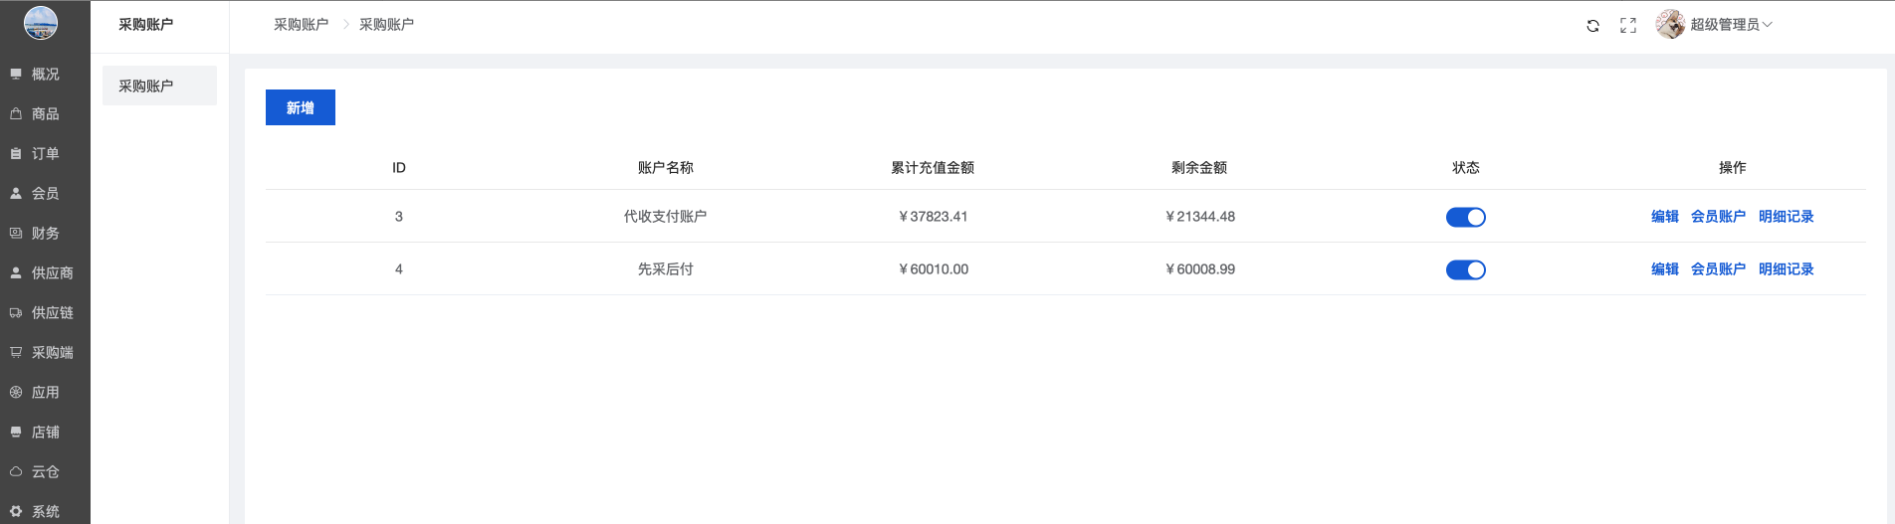Screen dimensions: 1895x524
Task: Click 编辑 for 代收支付账户 row
Action: pos(1664,217)
